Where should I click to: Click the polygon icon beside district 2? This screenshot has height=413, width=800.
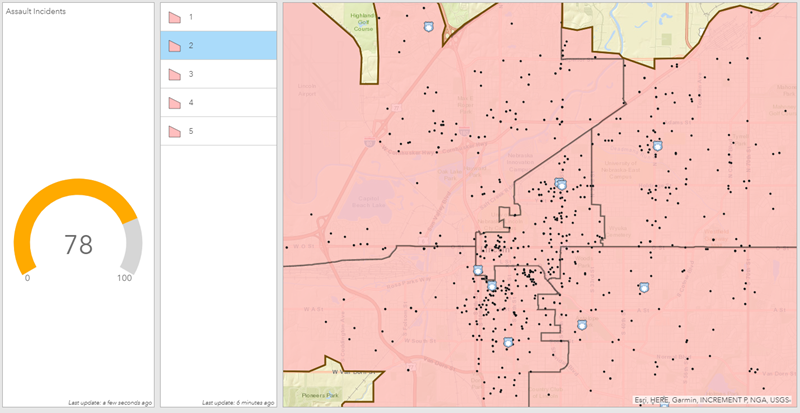(x=175, y=46)
